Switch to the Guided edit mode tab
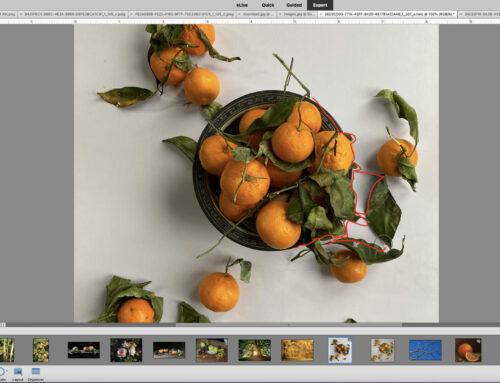 (294, 5)
